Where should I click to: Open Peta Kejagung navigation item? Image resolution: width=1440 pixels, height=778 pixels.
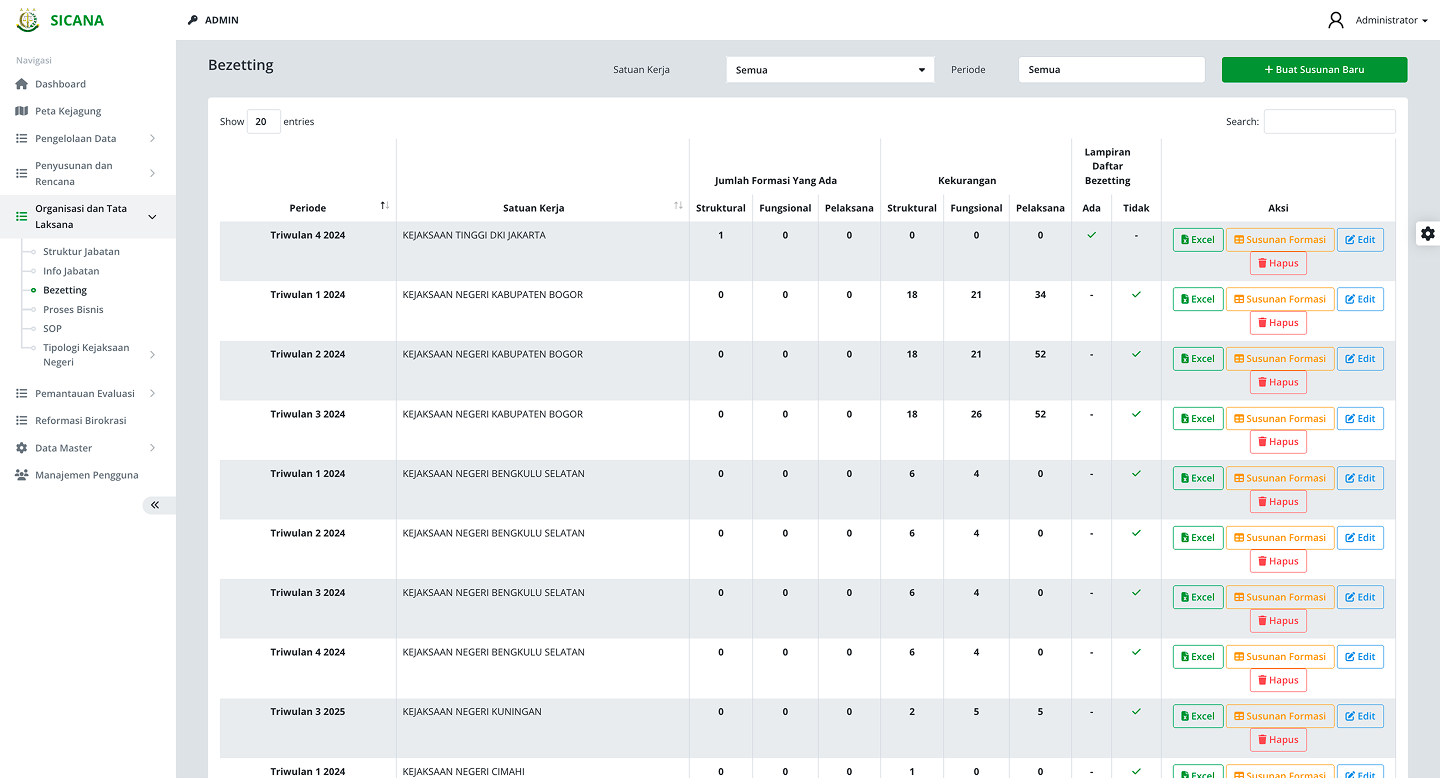[68, 111]
